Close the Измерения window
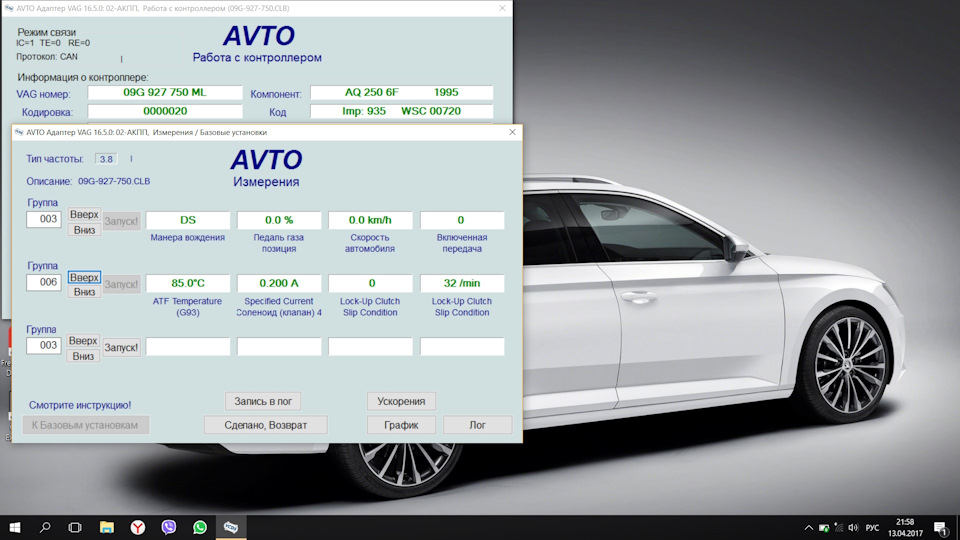The width and height of the screenshot is (960, 540). pyautogui.click(x=512, y=132)
